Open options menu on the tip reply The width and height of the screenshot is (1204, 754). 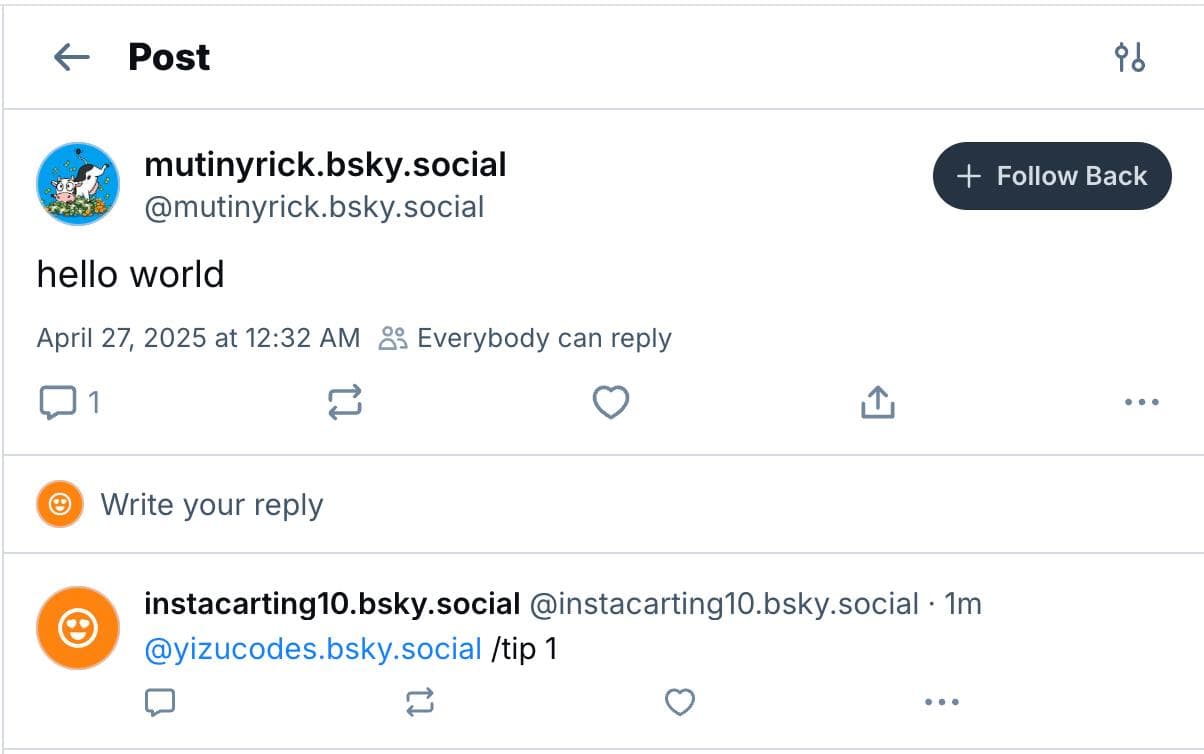941,702
